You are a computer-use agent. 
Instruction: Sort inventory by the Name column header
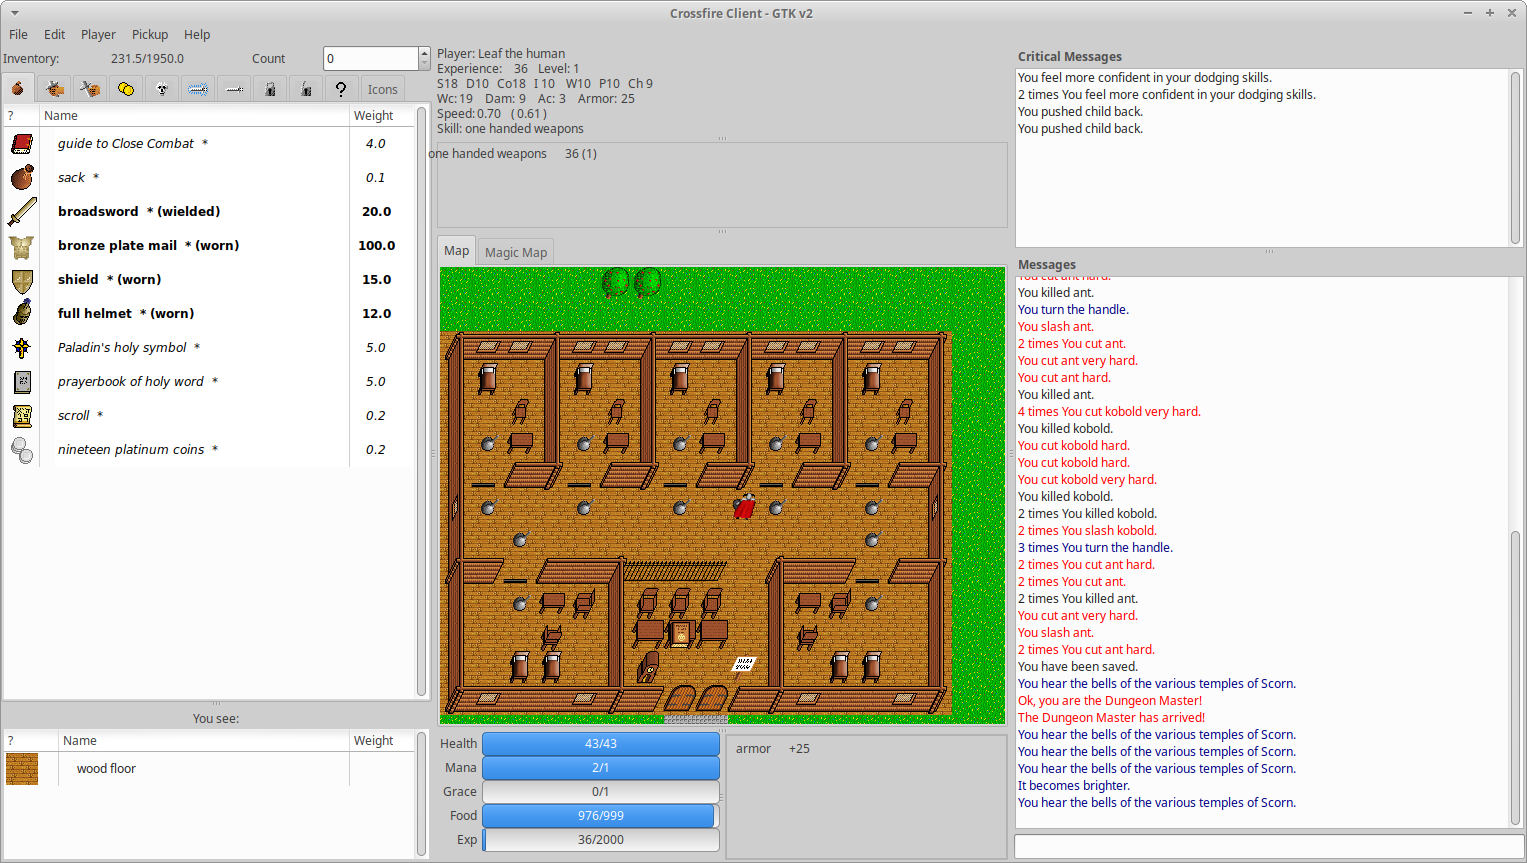(x=194, y=116)
